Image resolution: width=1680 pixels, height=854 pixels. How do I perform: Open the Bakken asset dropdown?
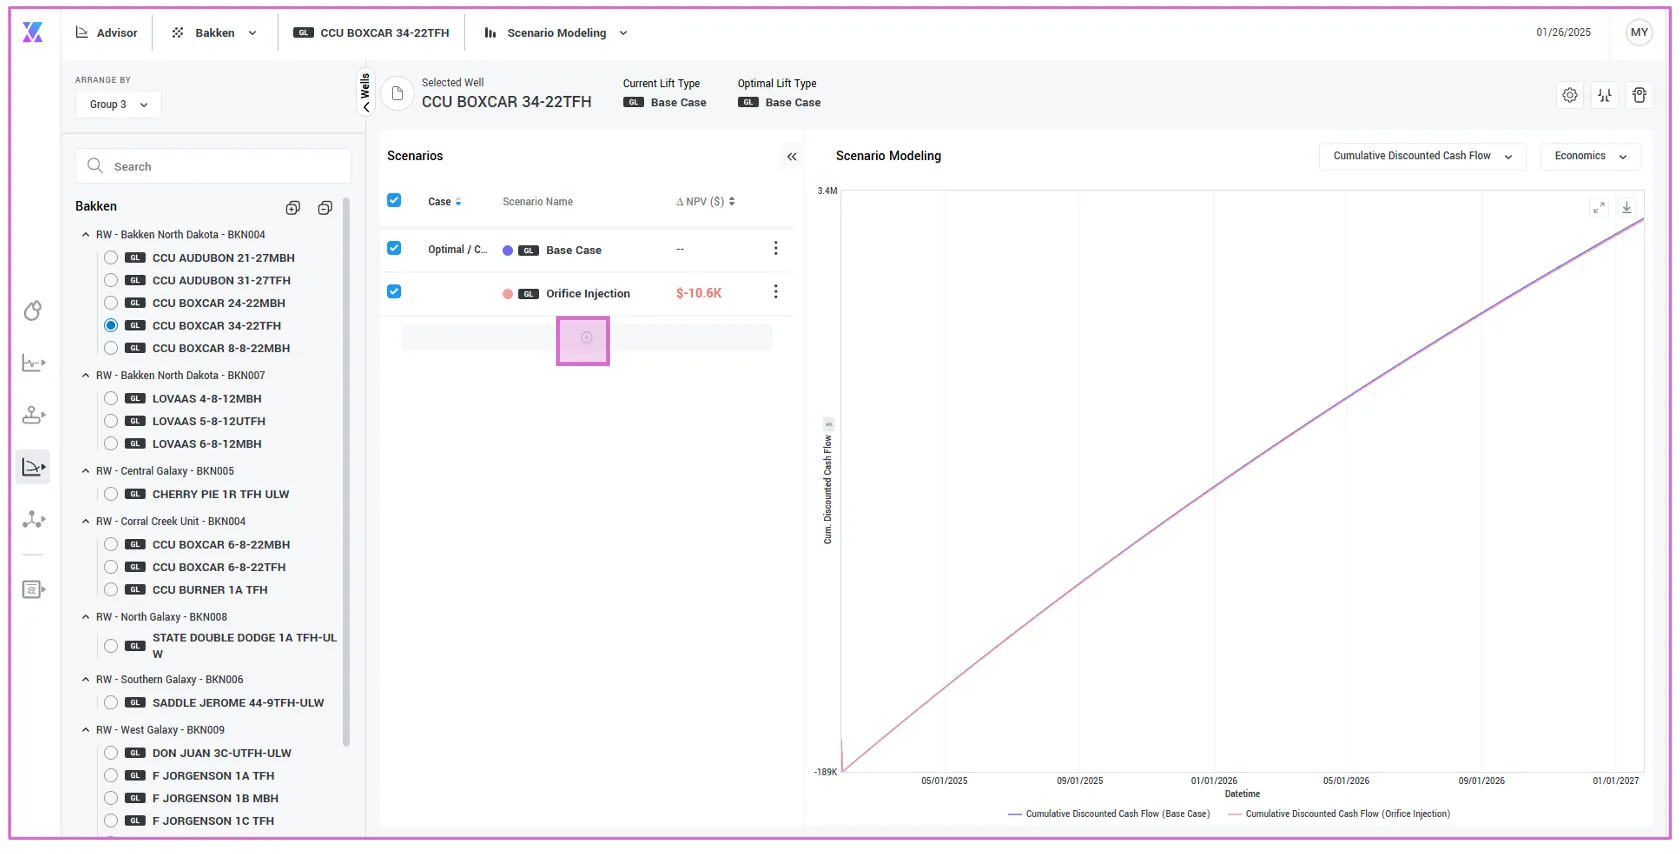pyautogui.click(x=214, y=33)
